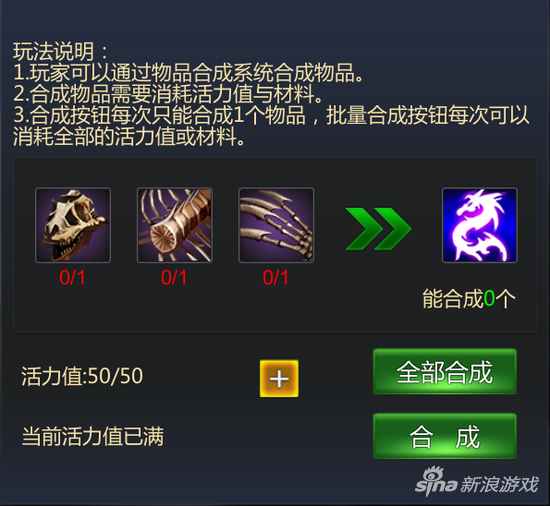
Task: Click the 当前活力值已满 status message
Action: [x=93, y=436]
